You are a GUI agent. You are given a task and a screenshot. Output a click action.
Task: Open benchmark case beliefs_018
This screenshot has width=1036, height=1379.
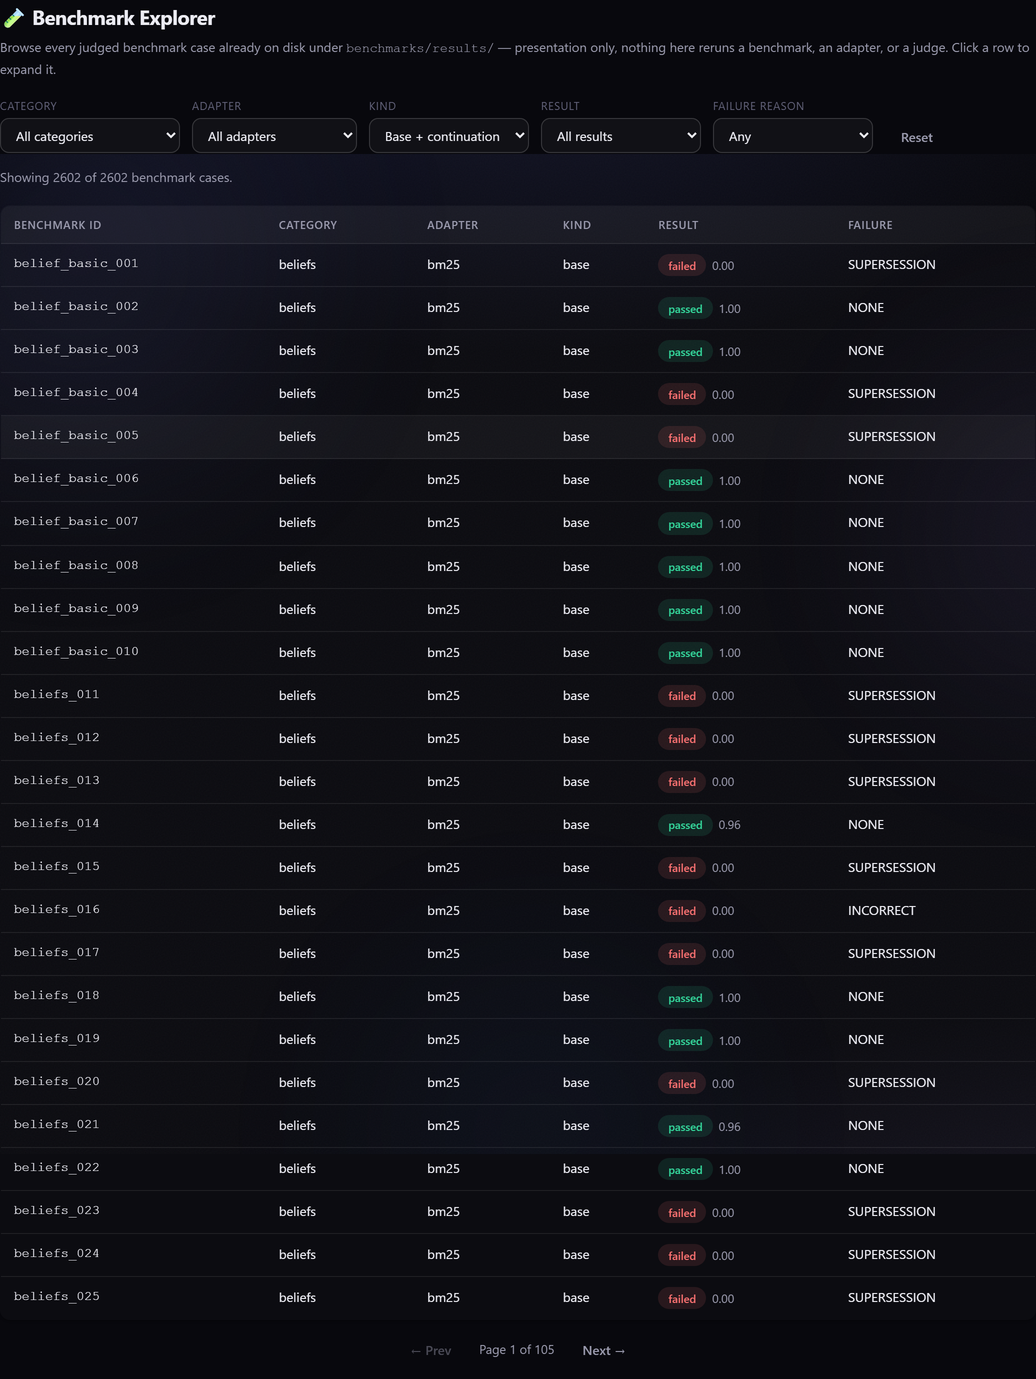[518, 996]
